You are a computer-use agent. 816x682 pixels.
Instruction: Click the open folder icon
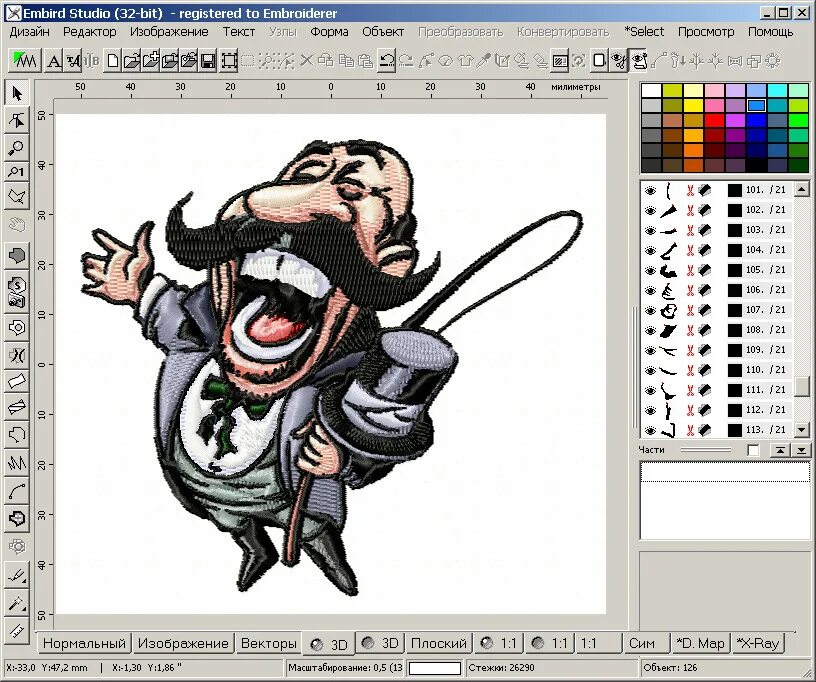coord(132,61)
